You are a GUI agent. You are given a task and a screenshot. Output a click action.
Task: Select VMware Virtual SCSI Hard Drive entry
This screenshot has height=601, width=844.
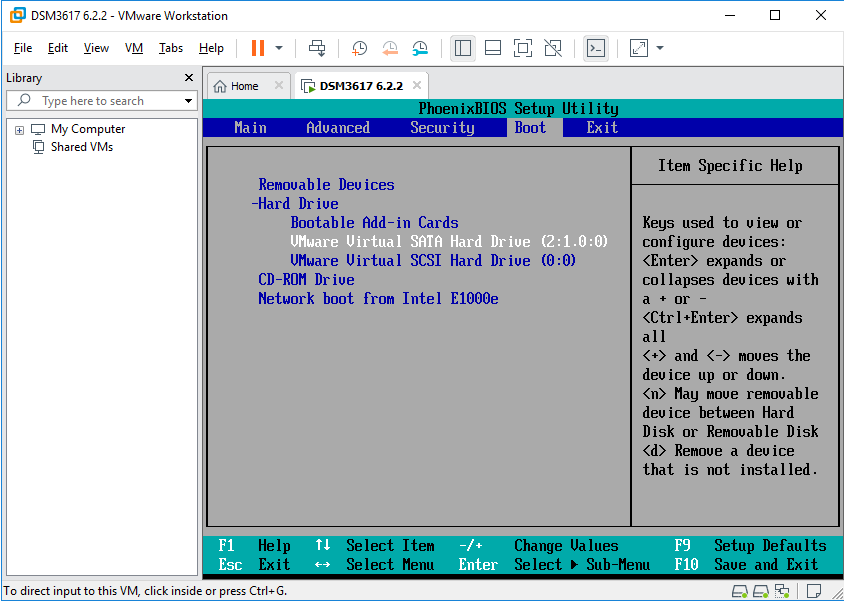(x=433, y=260)
